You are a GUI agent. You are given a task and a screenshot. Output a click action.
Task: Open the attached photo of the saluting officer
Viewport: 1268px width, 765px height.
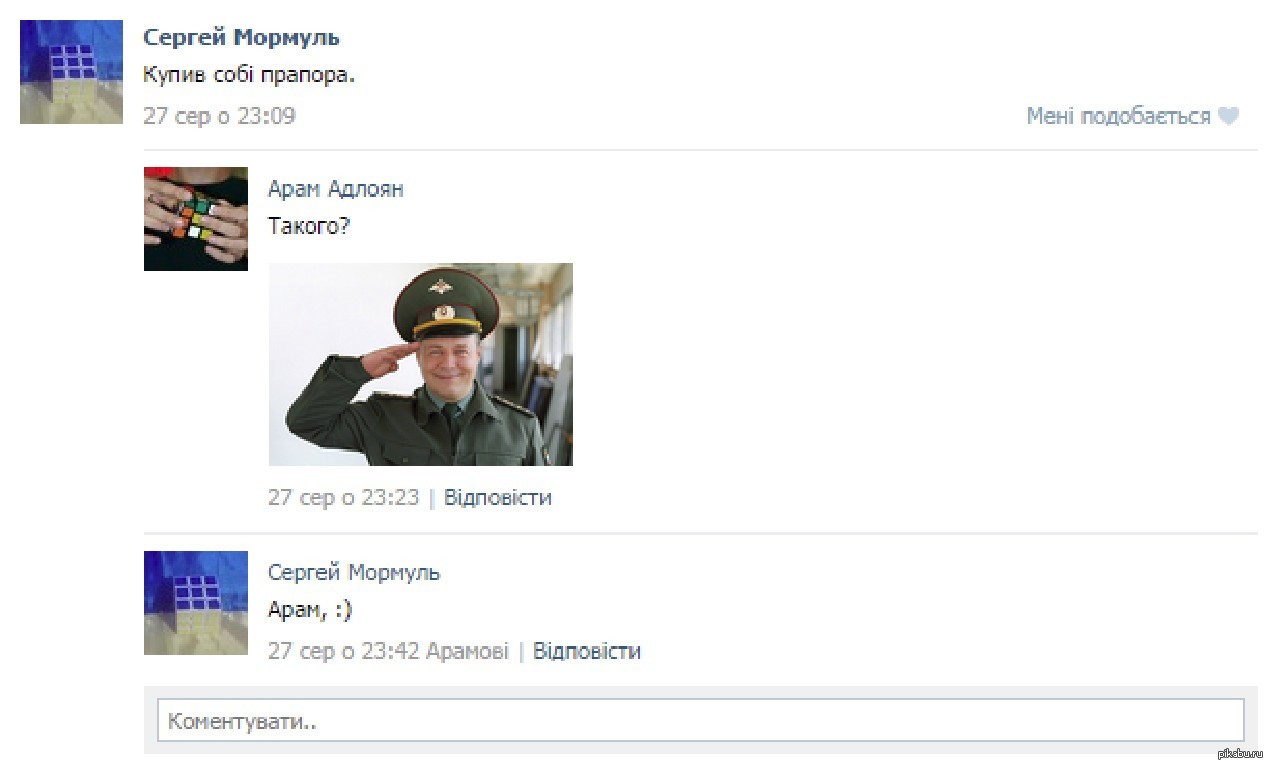point(421,364)
